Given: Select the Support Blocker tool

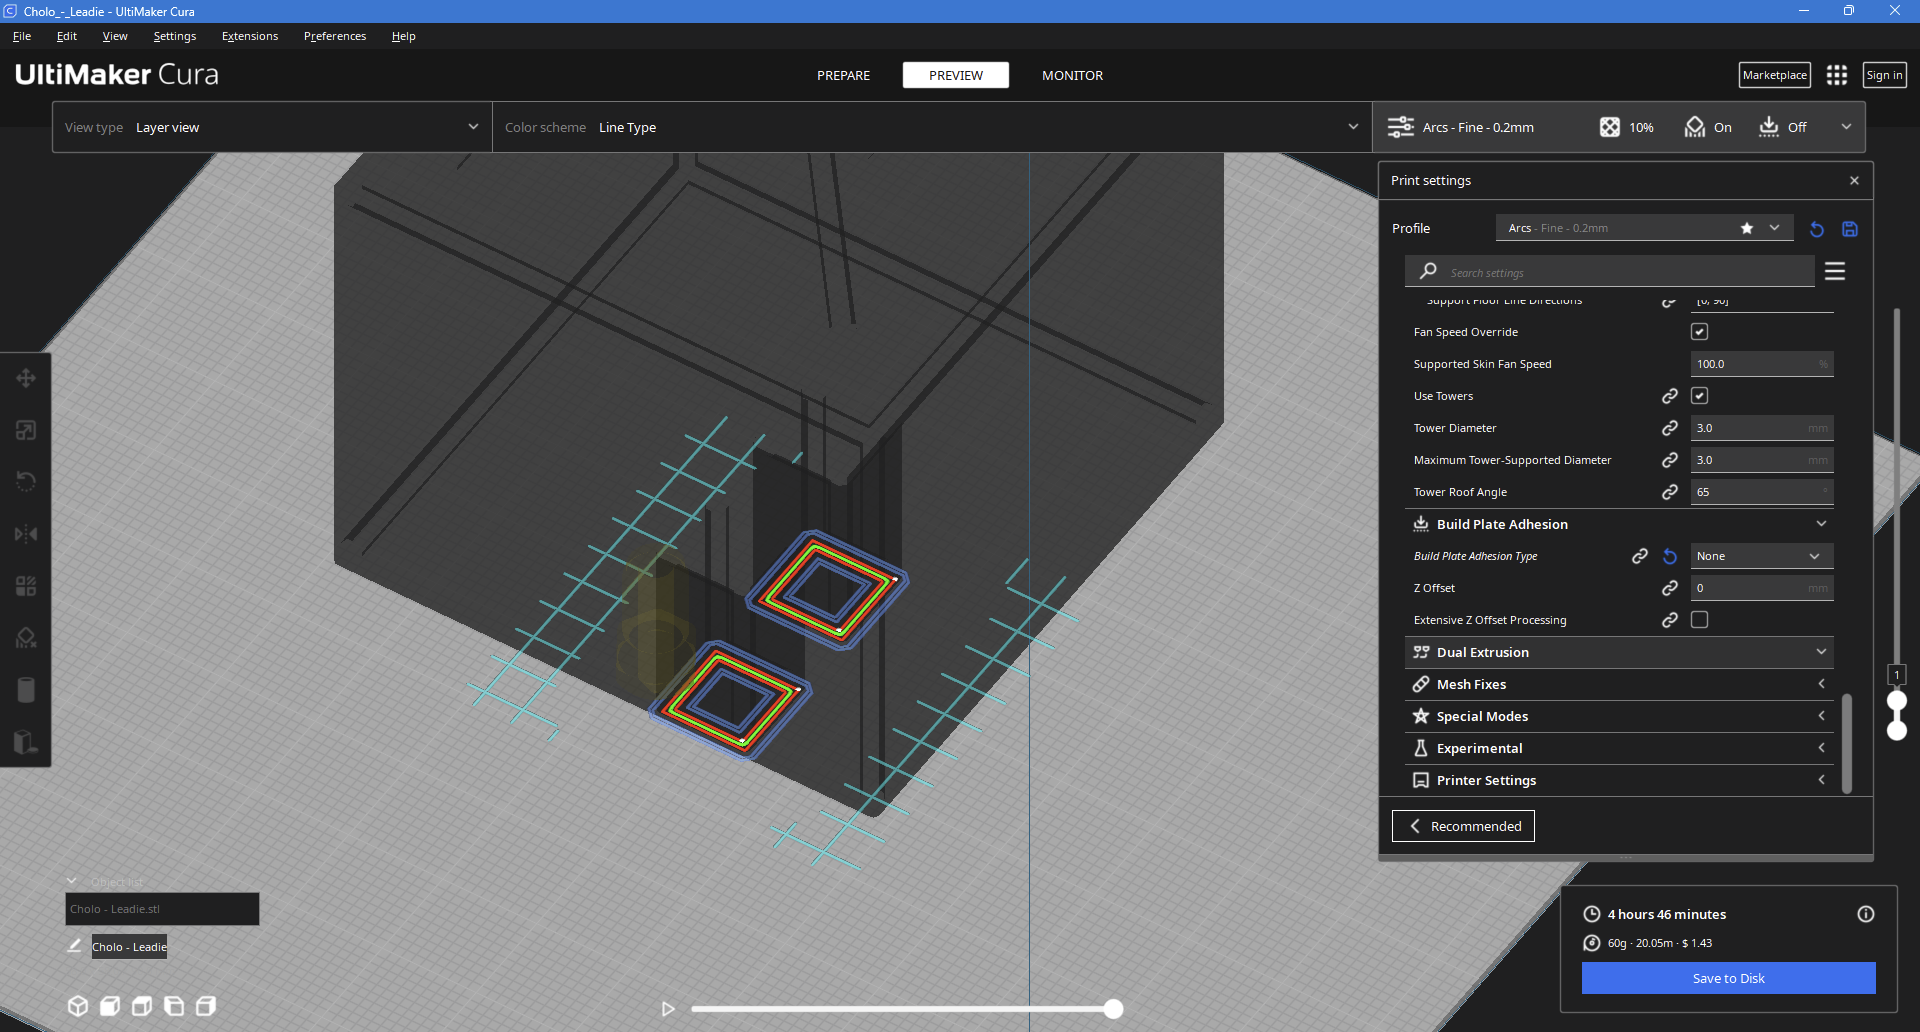Looking at the screenshot, I should point(26,637).
